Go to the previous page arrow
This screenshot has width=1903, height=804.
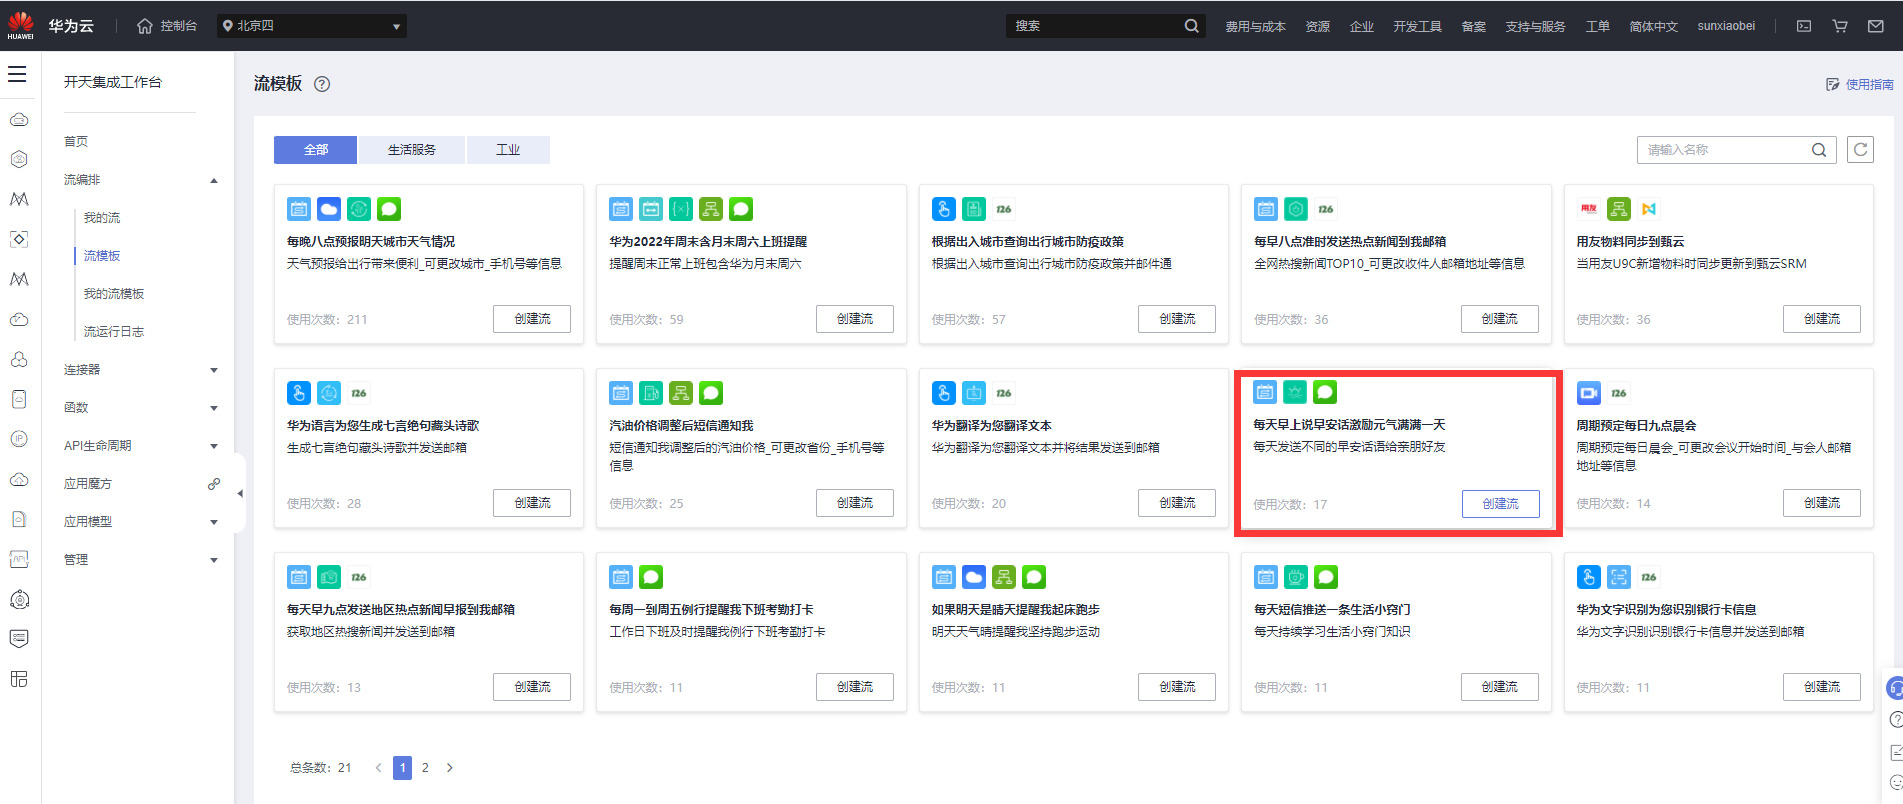(378, 768)
